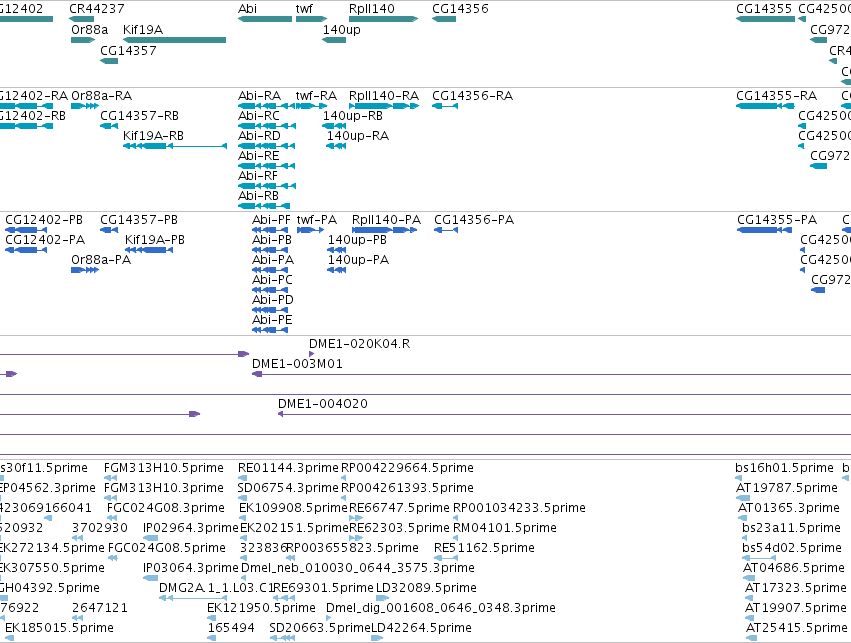Screen dimensions: 851x643
Task: Select the RE01144.3prime EST
Action: pyautogui.click(x=242, y=478)
